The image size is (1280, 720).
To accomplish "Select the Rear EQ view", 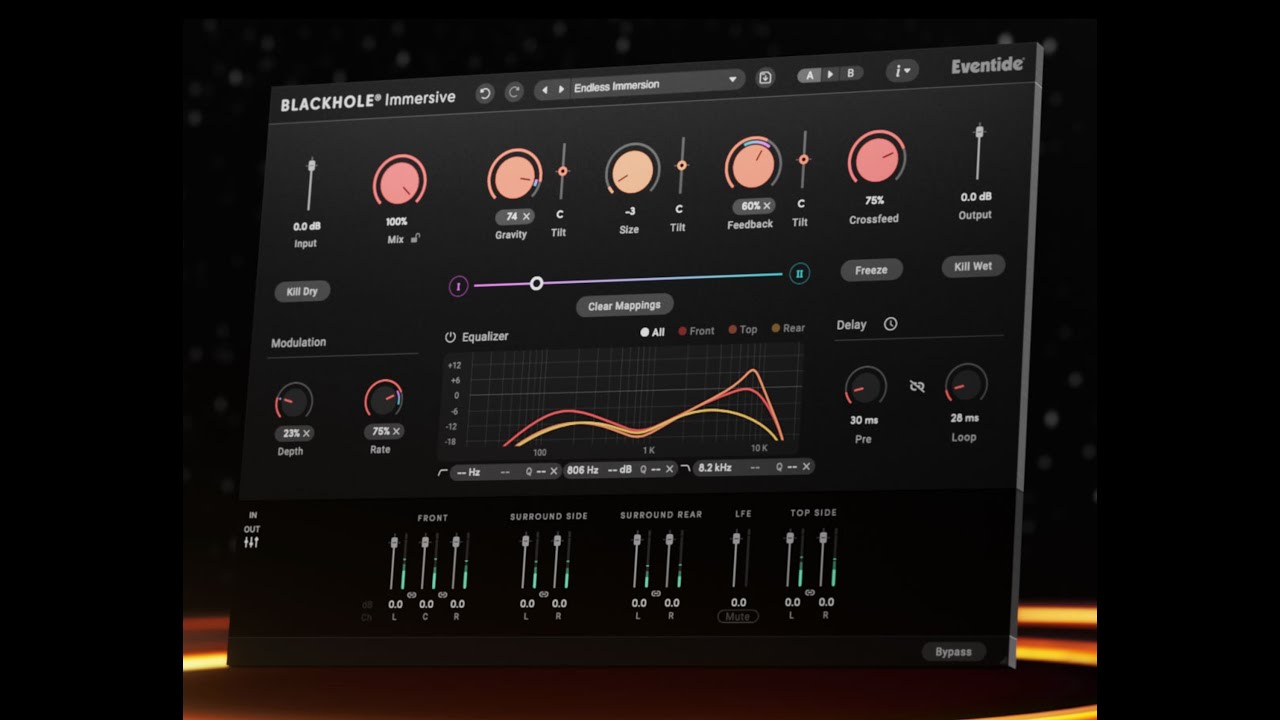I will (788, 328).
